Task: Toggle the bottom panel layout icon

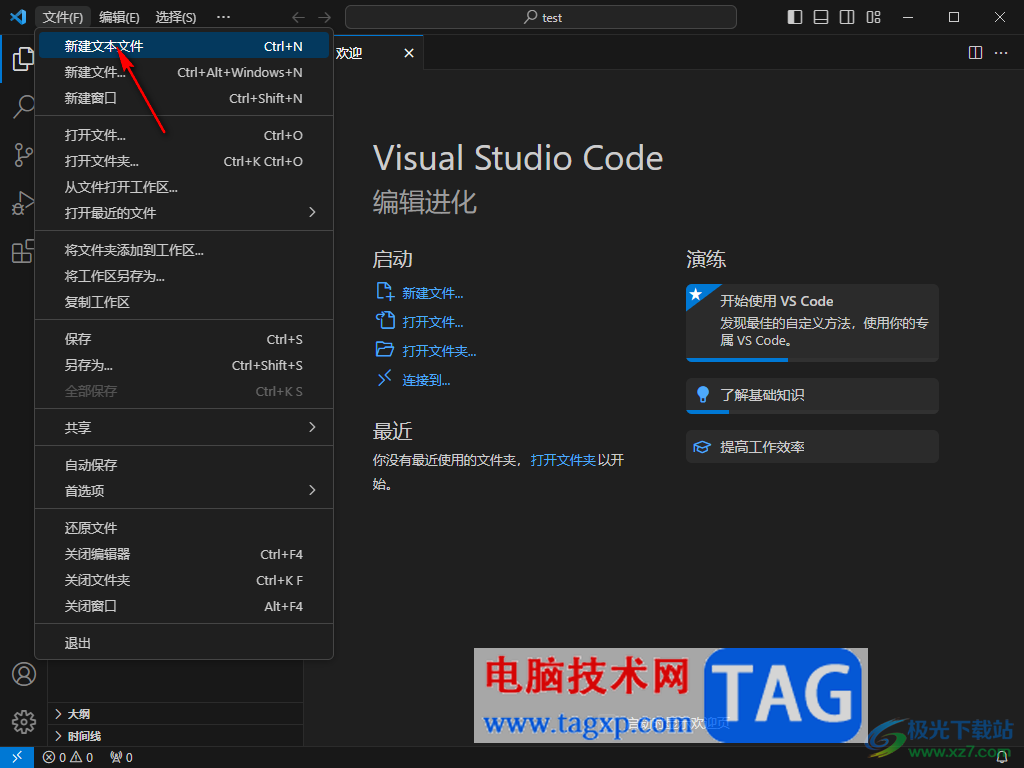Action: (x=821, y=17)
